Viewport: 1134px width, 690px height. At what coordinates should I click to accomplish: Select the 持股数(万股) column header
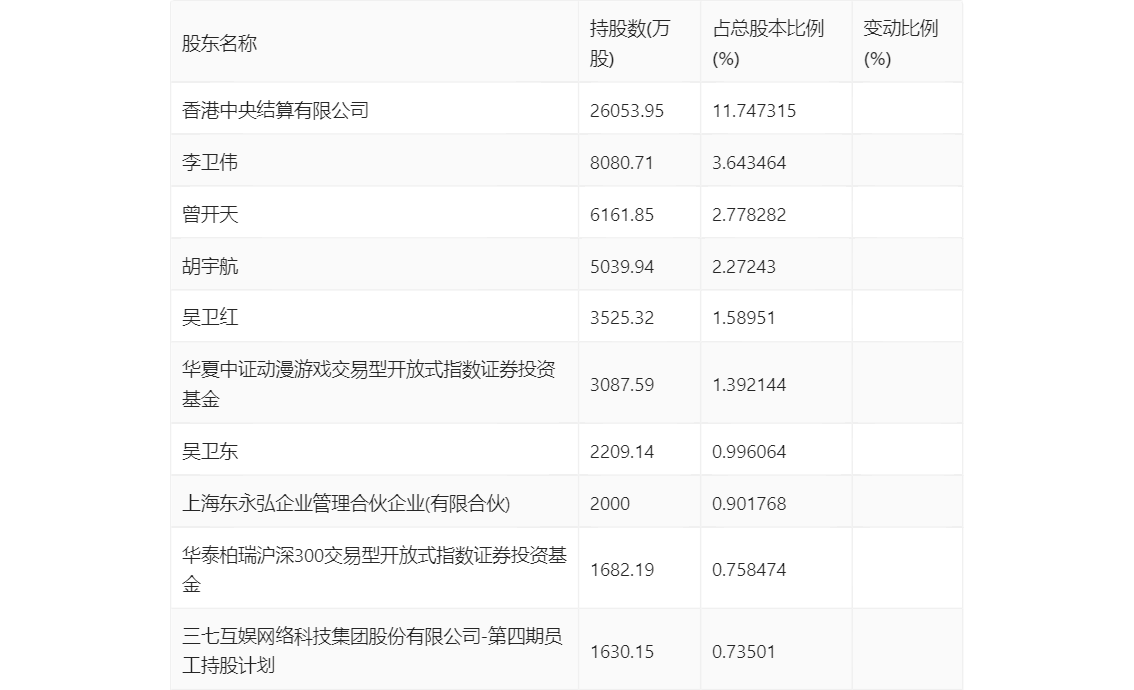[630, 43]
